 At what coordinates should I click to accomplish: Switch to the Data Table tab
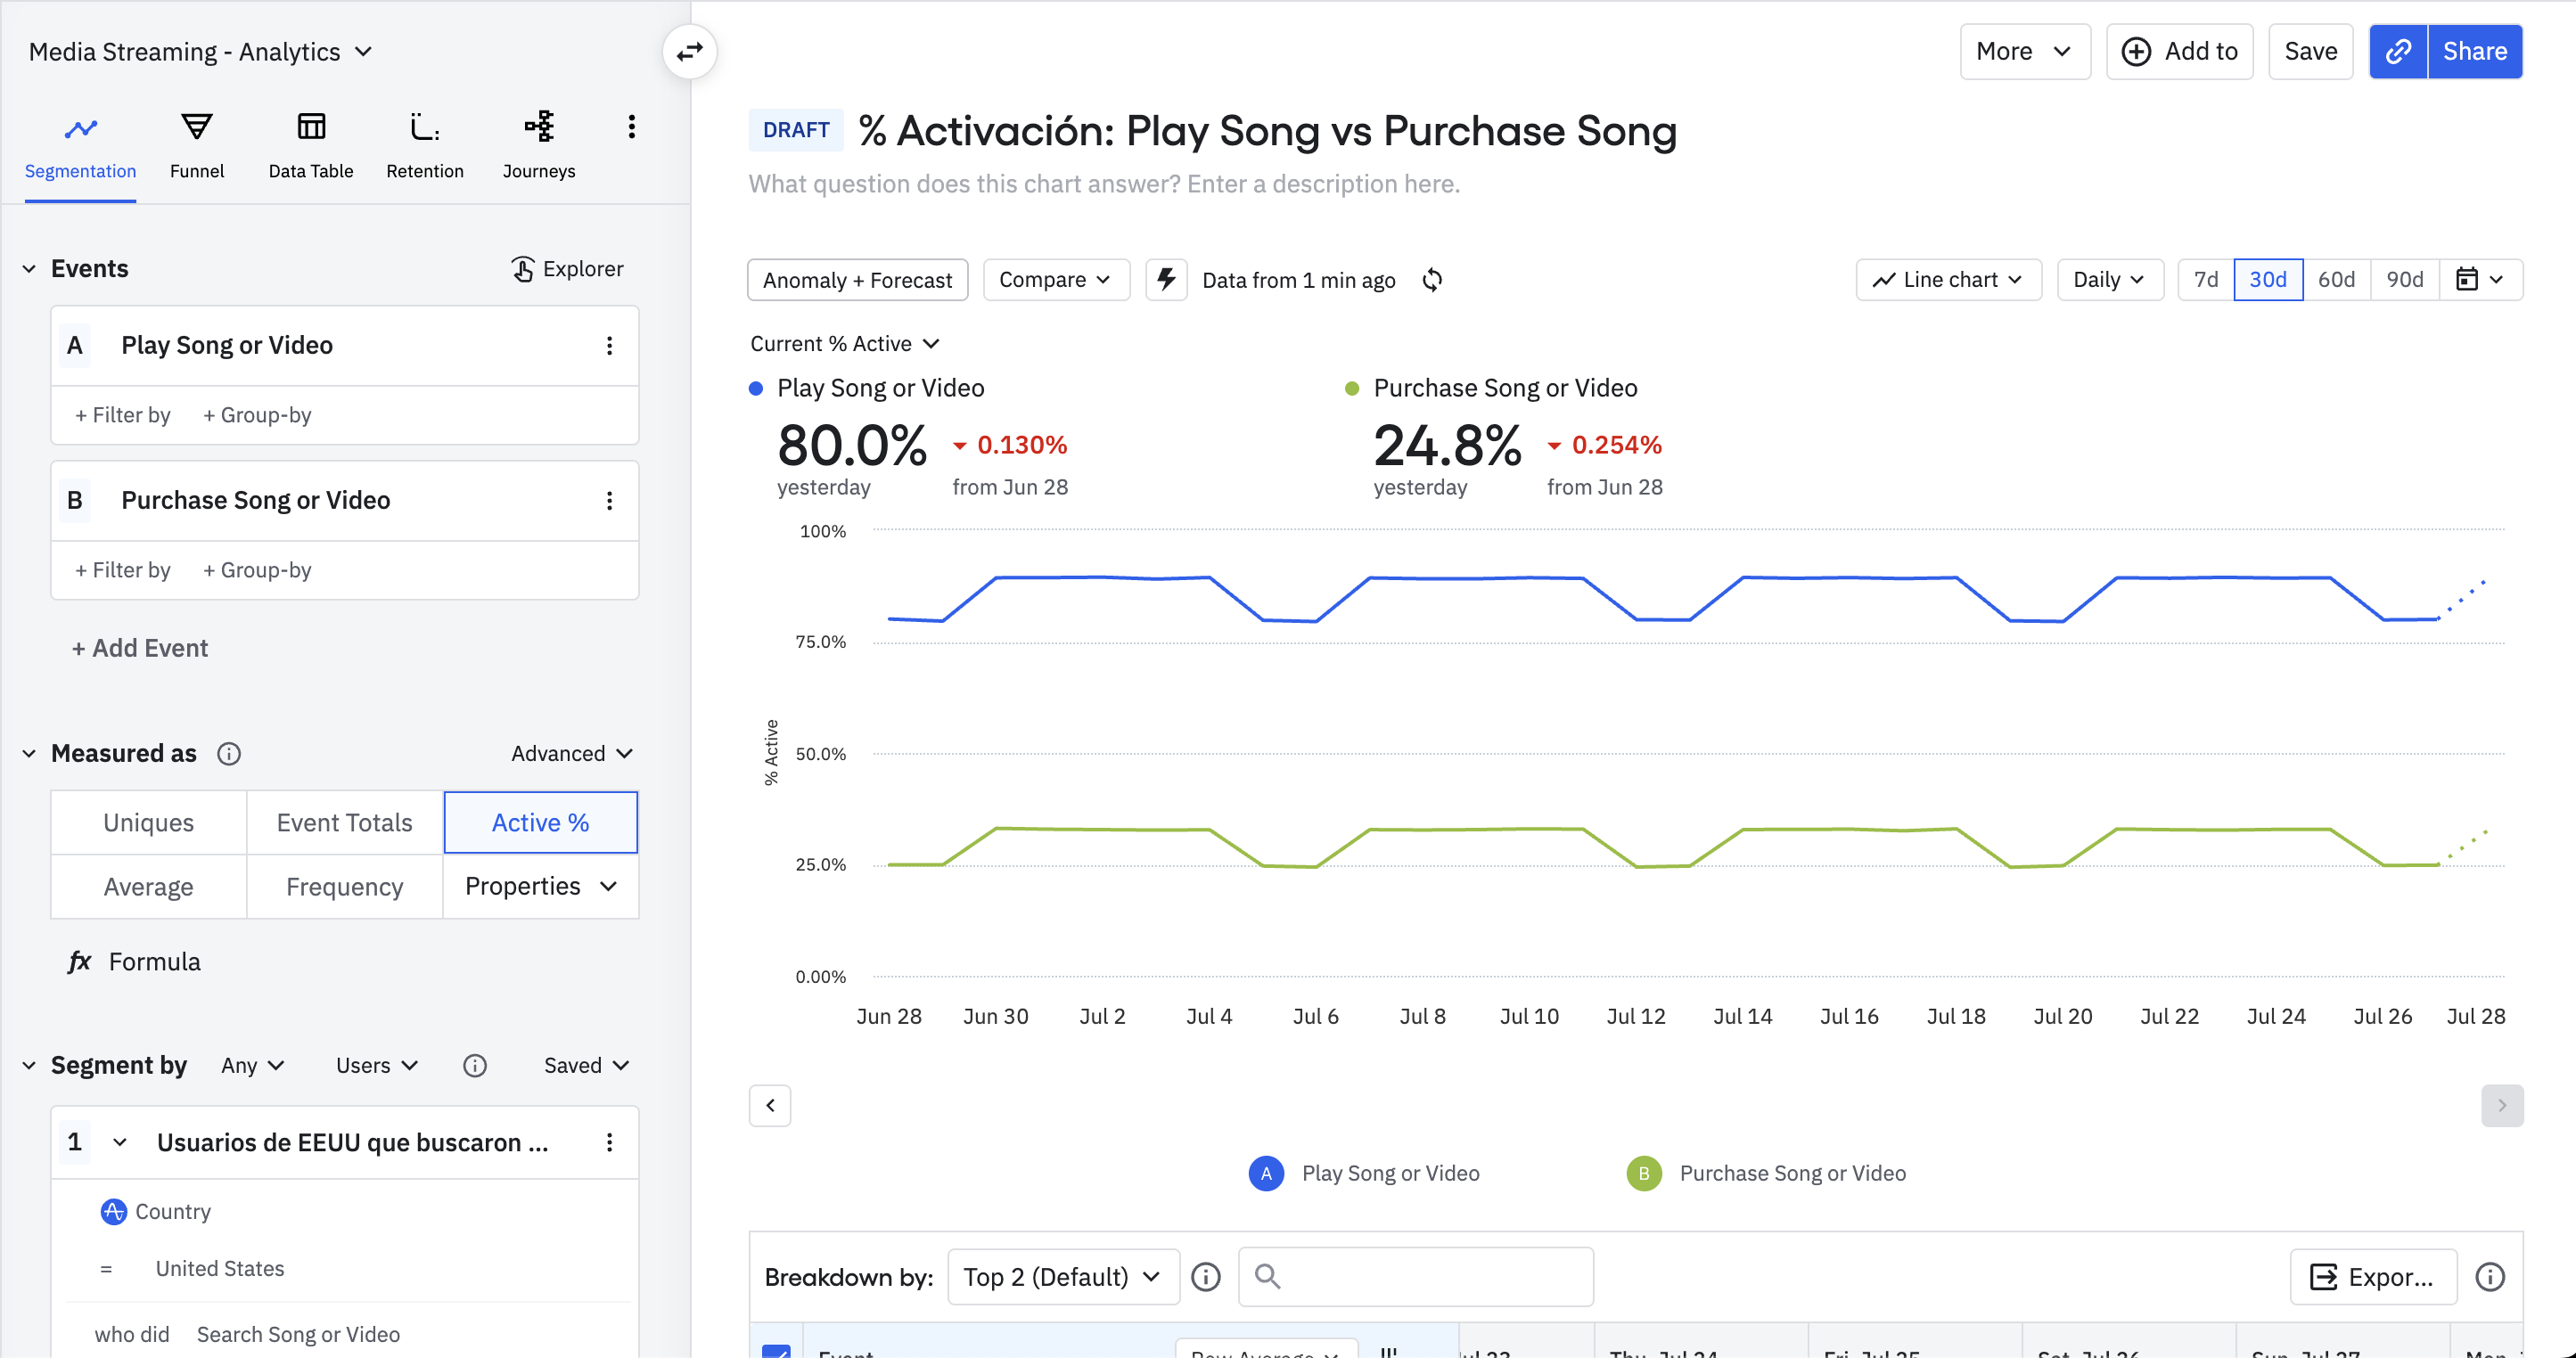pyautogui.click(x=310, y=146)
